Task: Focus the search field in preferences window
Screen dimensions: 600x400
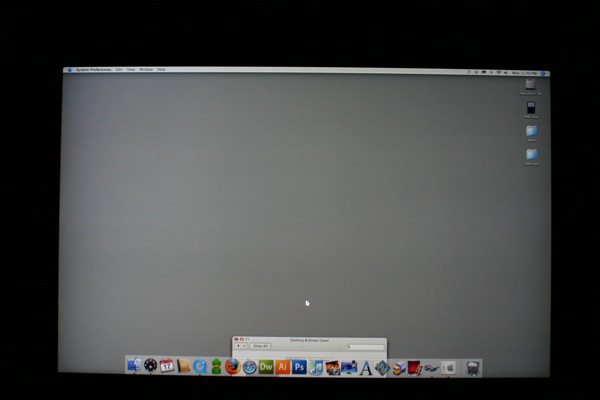Action: click(x=365, y=347)
